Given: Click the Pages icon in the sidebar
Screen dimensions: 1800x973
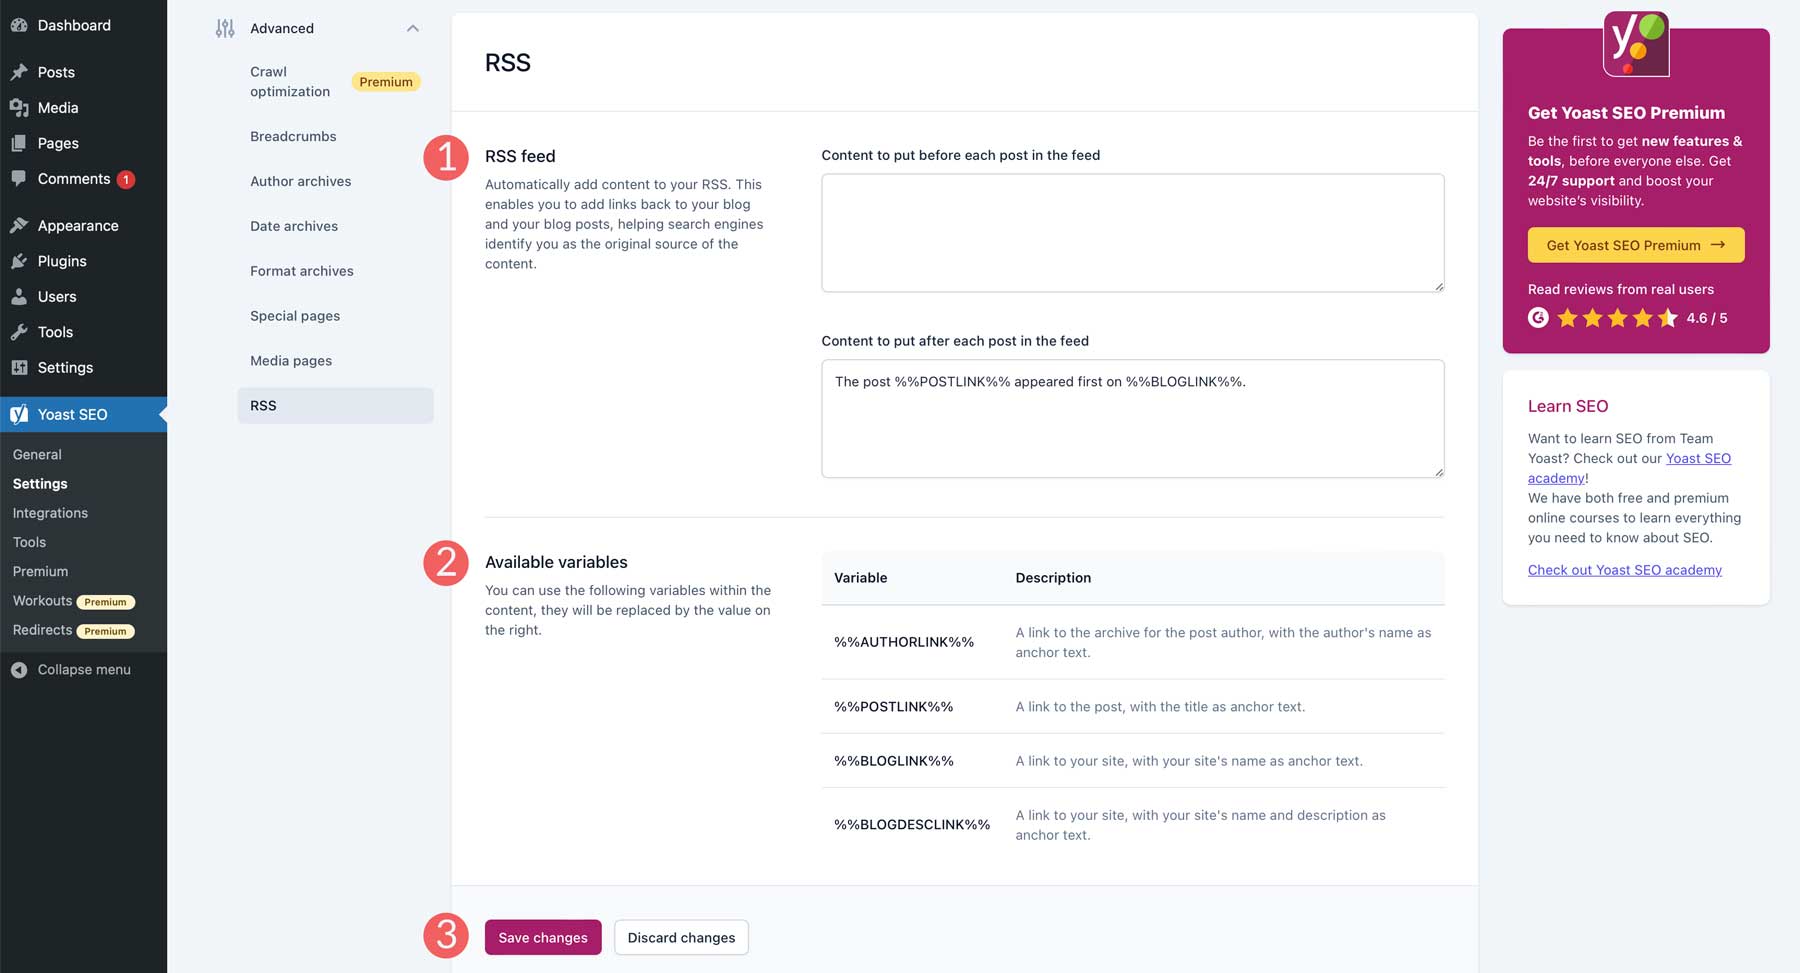Looking at the screenshot, I should coord(19,142).
